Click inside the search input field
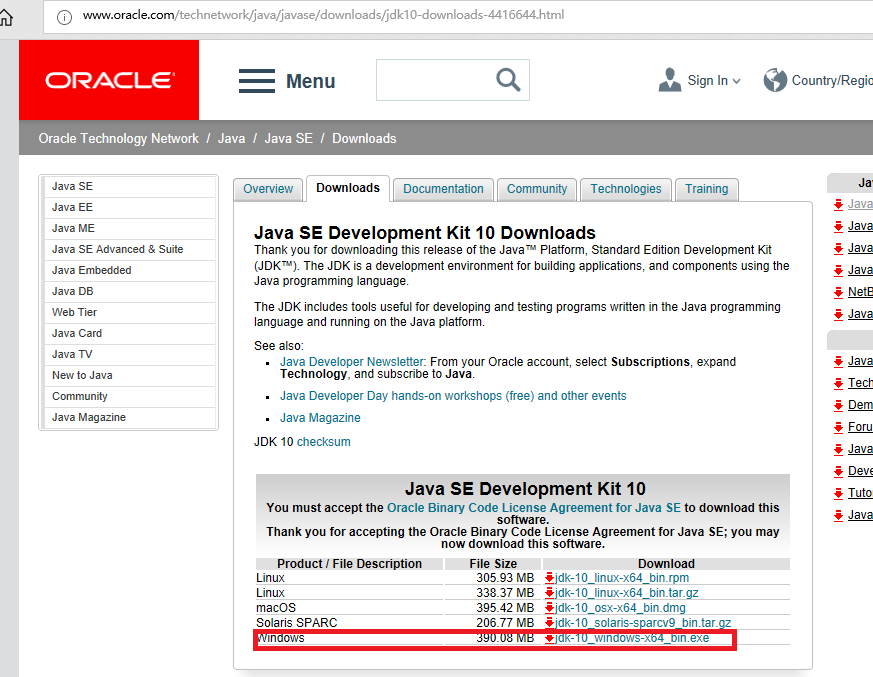The width and height of the screenshot is (873, 677). pos(440,79)
